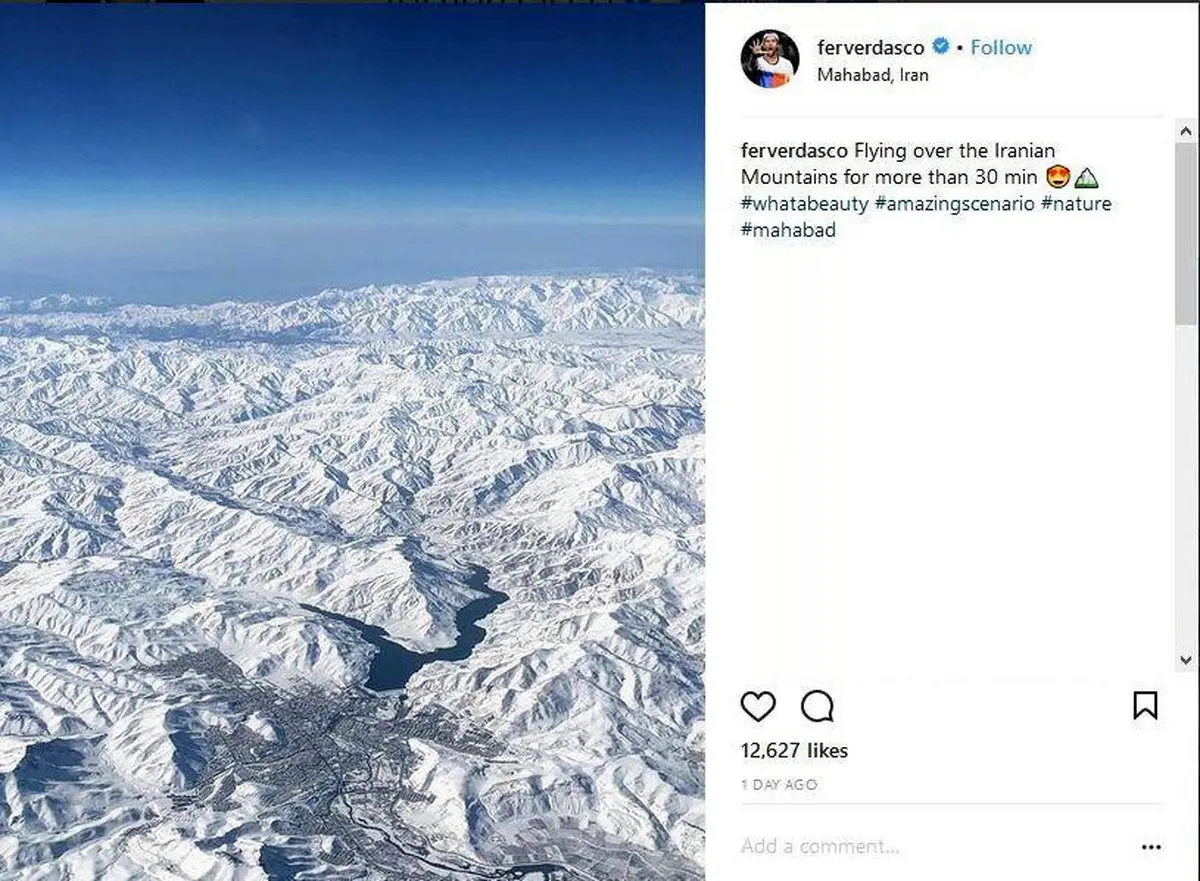See who liked by clicking 12,627 likes
This screenshot has height=881, width=1200.
(x=793, y=750)
